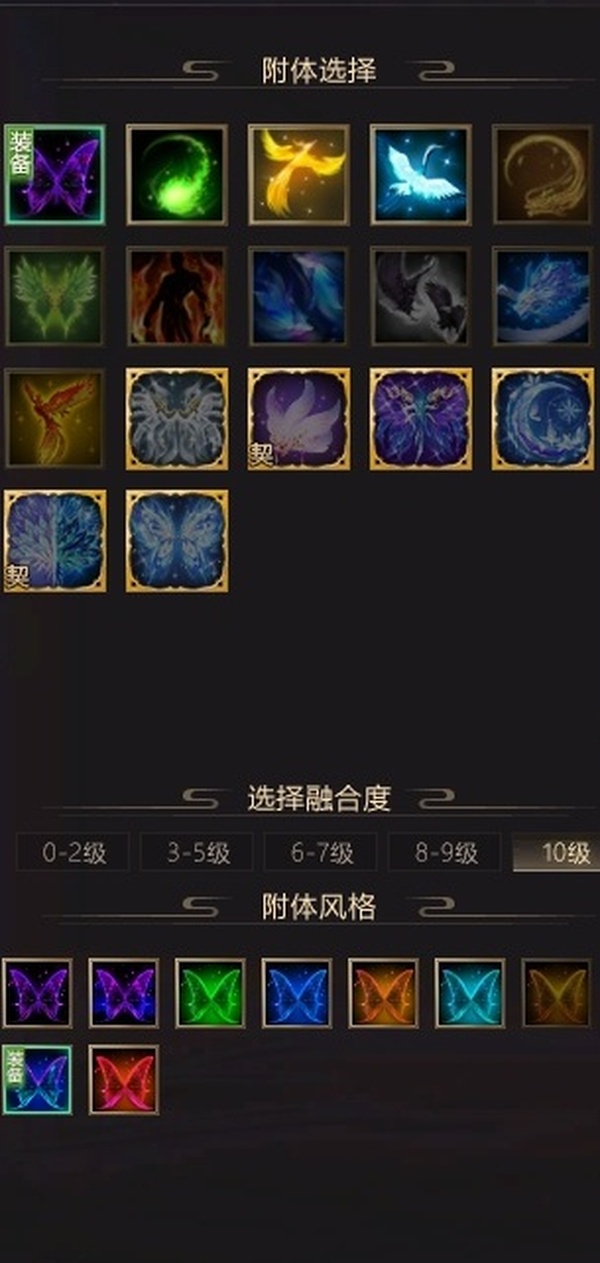Select the golden dragon ring icon
The width and height of the screenshot is (600, 1263).
click(x=543, y=174)
